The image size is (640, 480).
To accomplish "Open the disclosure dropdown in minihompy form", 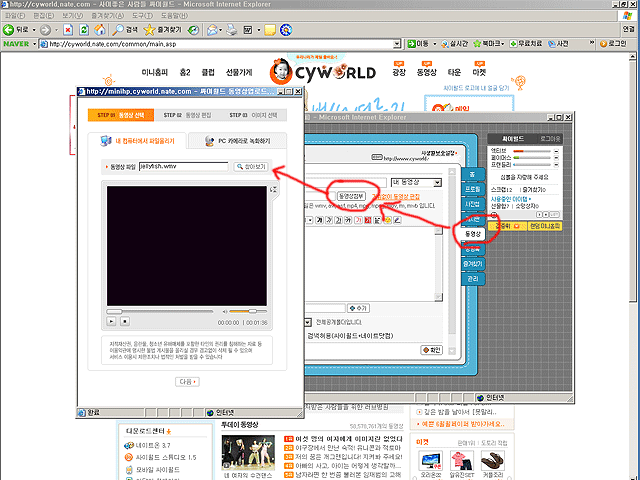I will point(308,322).
